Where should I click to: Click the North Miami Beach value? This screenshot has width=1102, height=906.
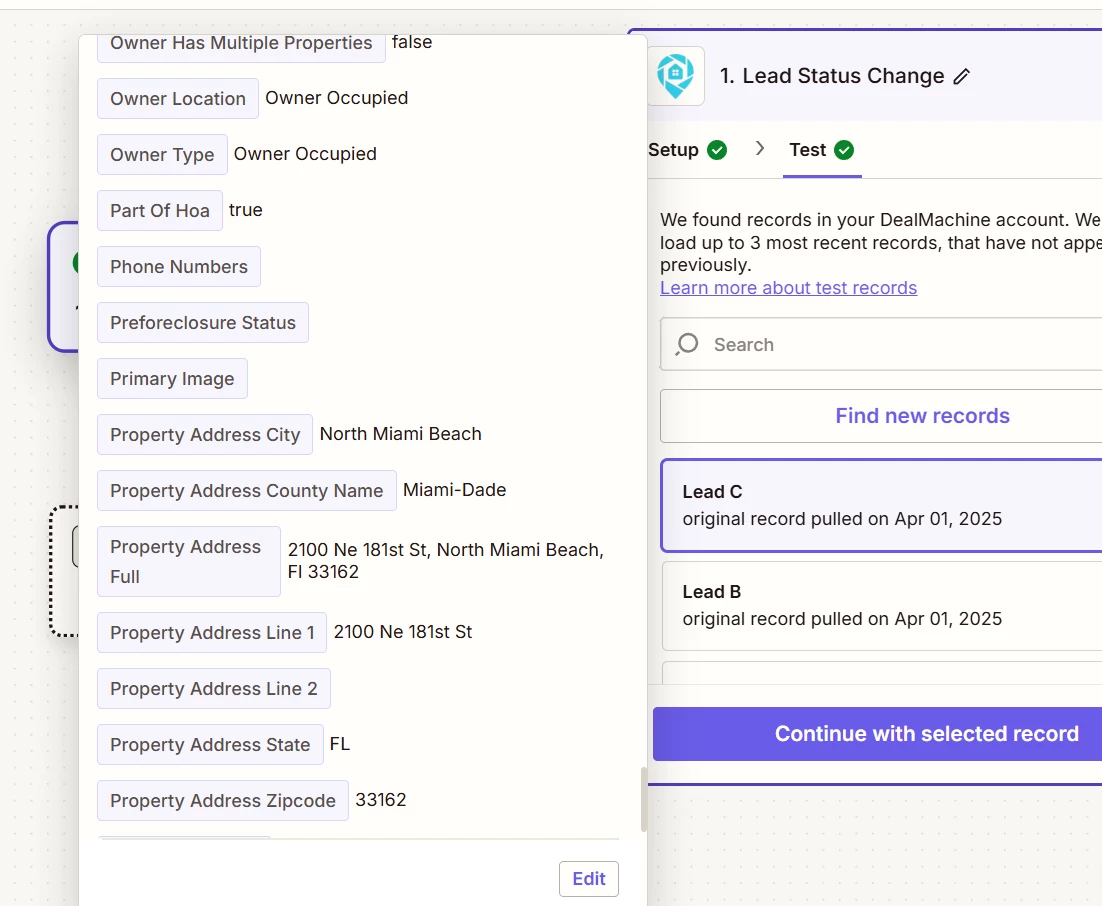pyautogui.click(x=401, y=434)
